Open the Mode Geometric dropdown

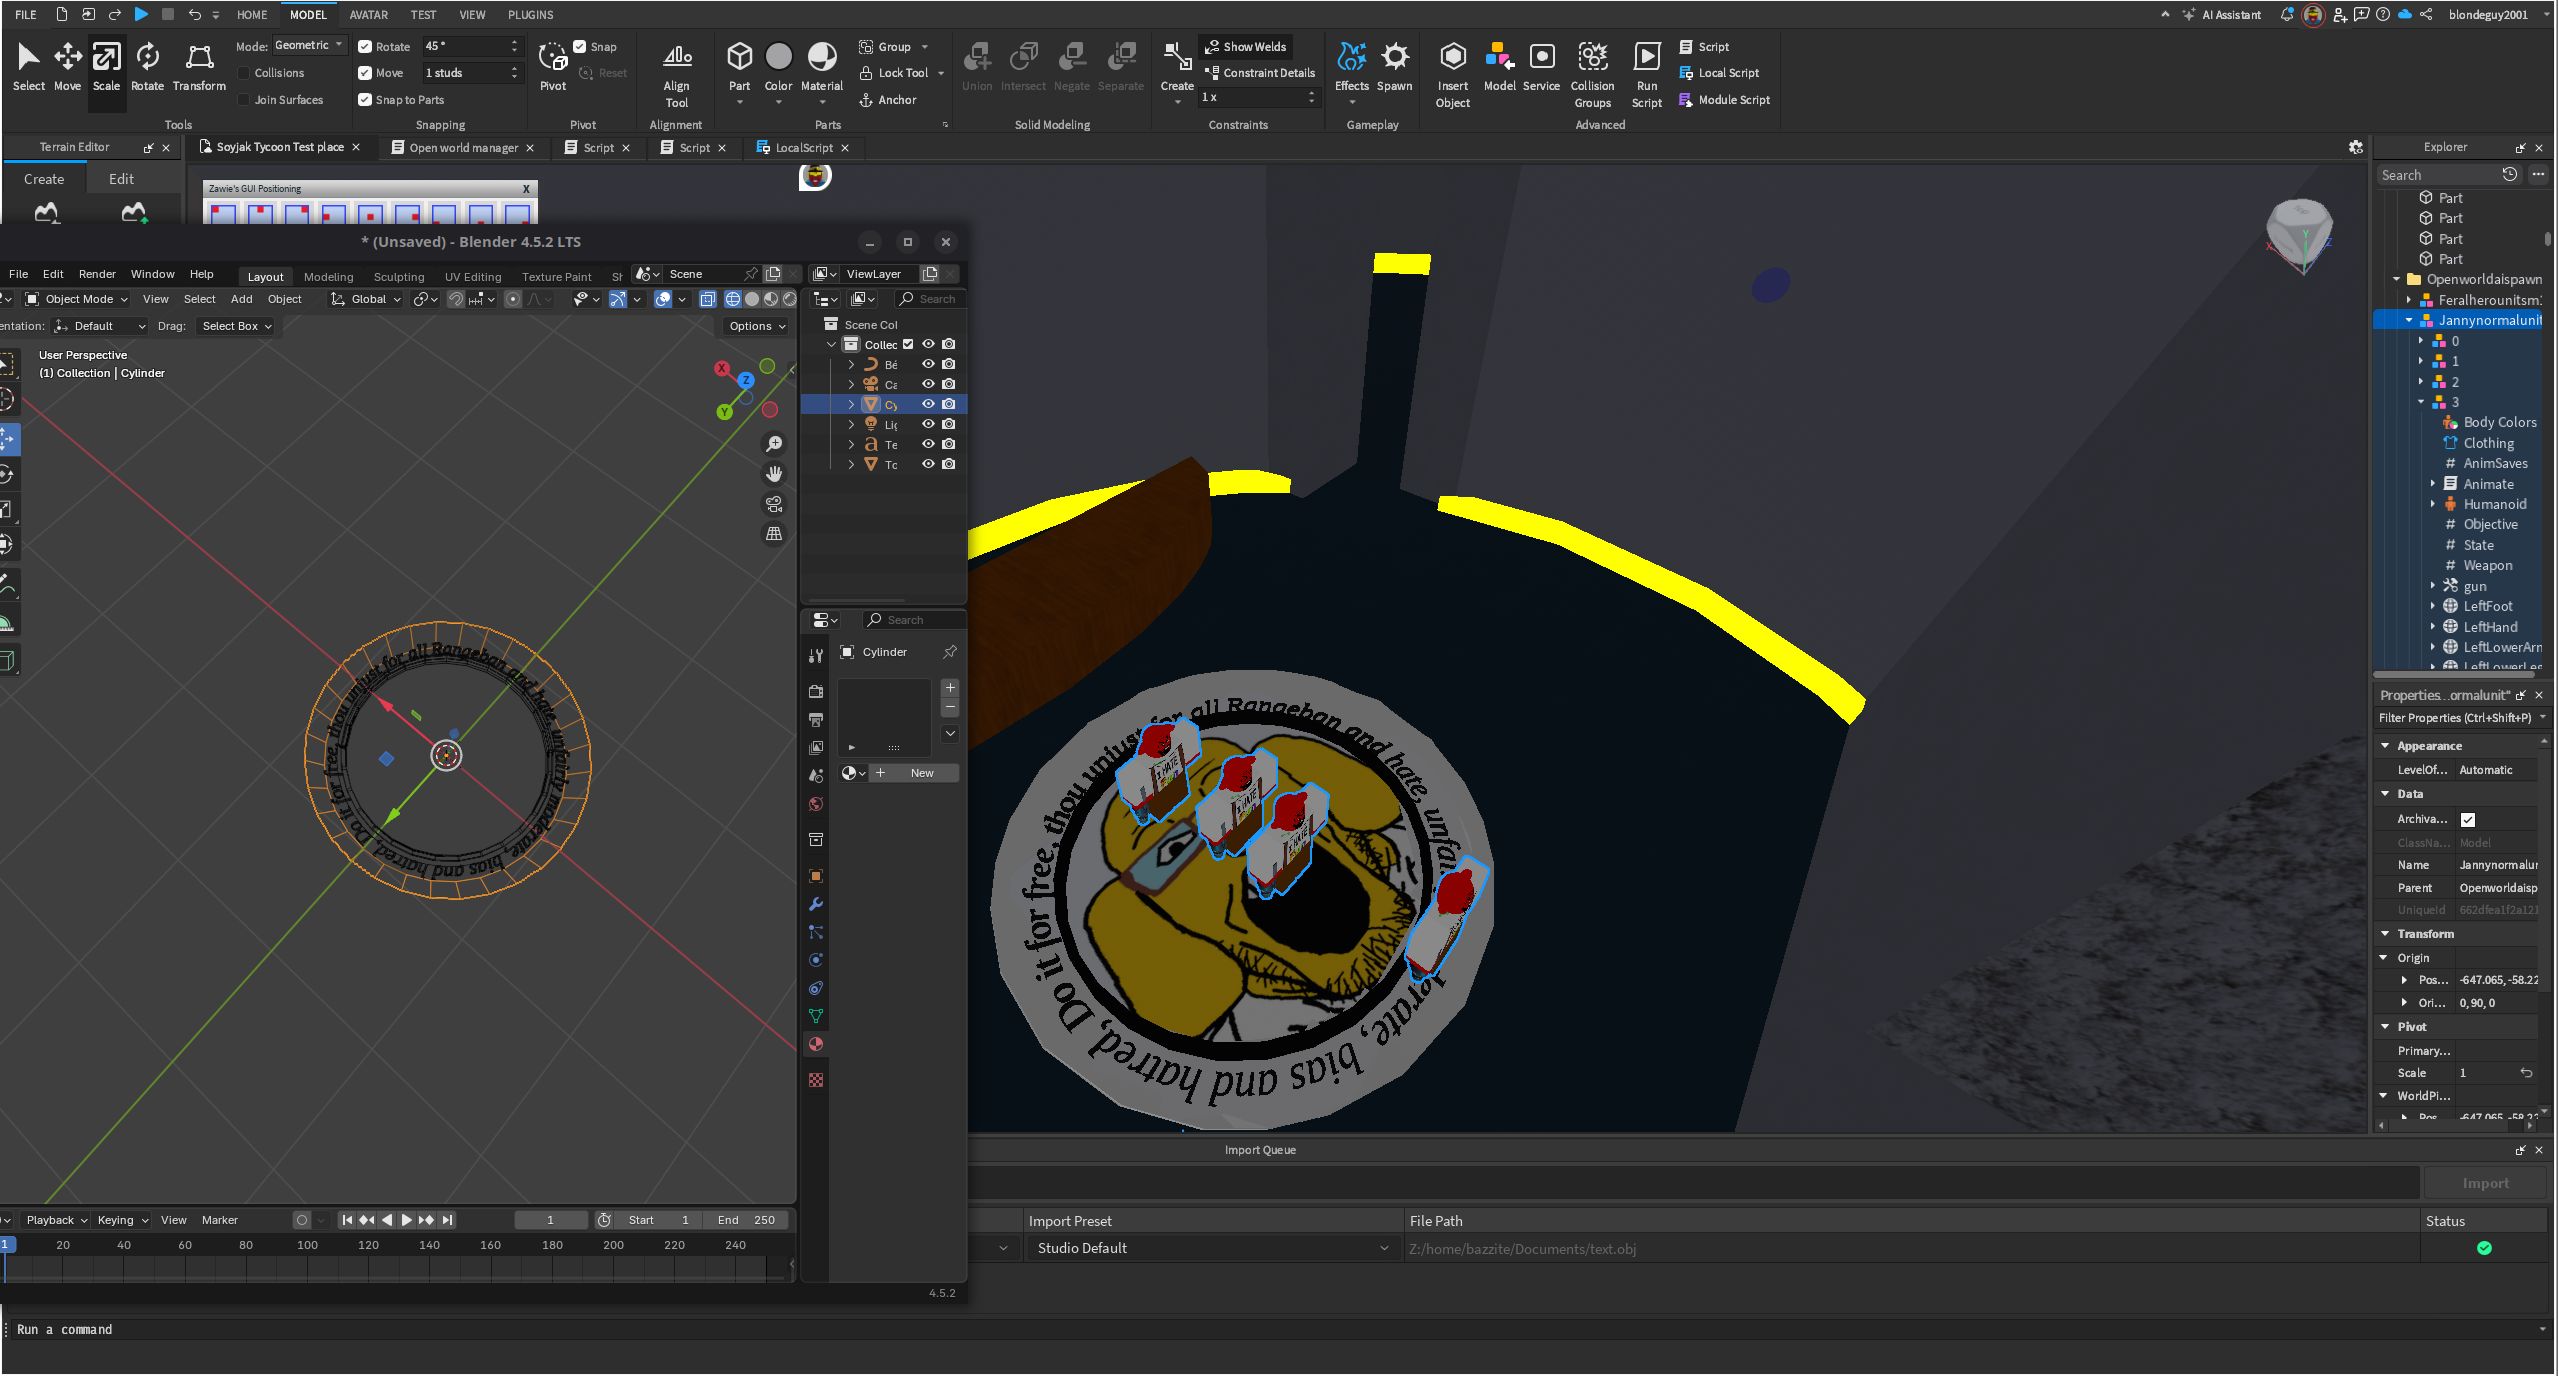309,46
